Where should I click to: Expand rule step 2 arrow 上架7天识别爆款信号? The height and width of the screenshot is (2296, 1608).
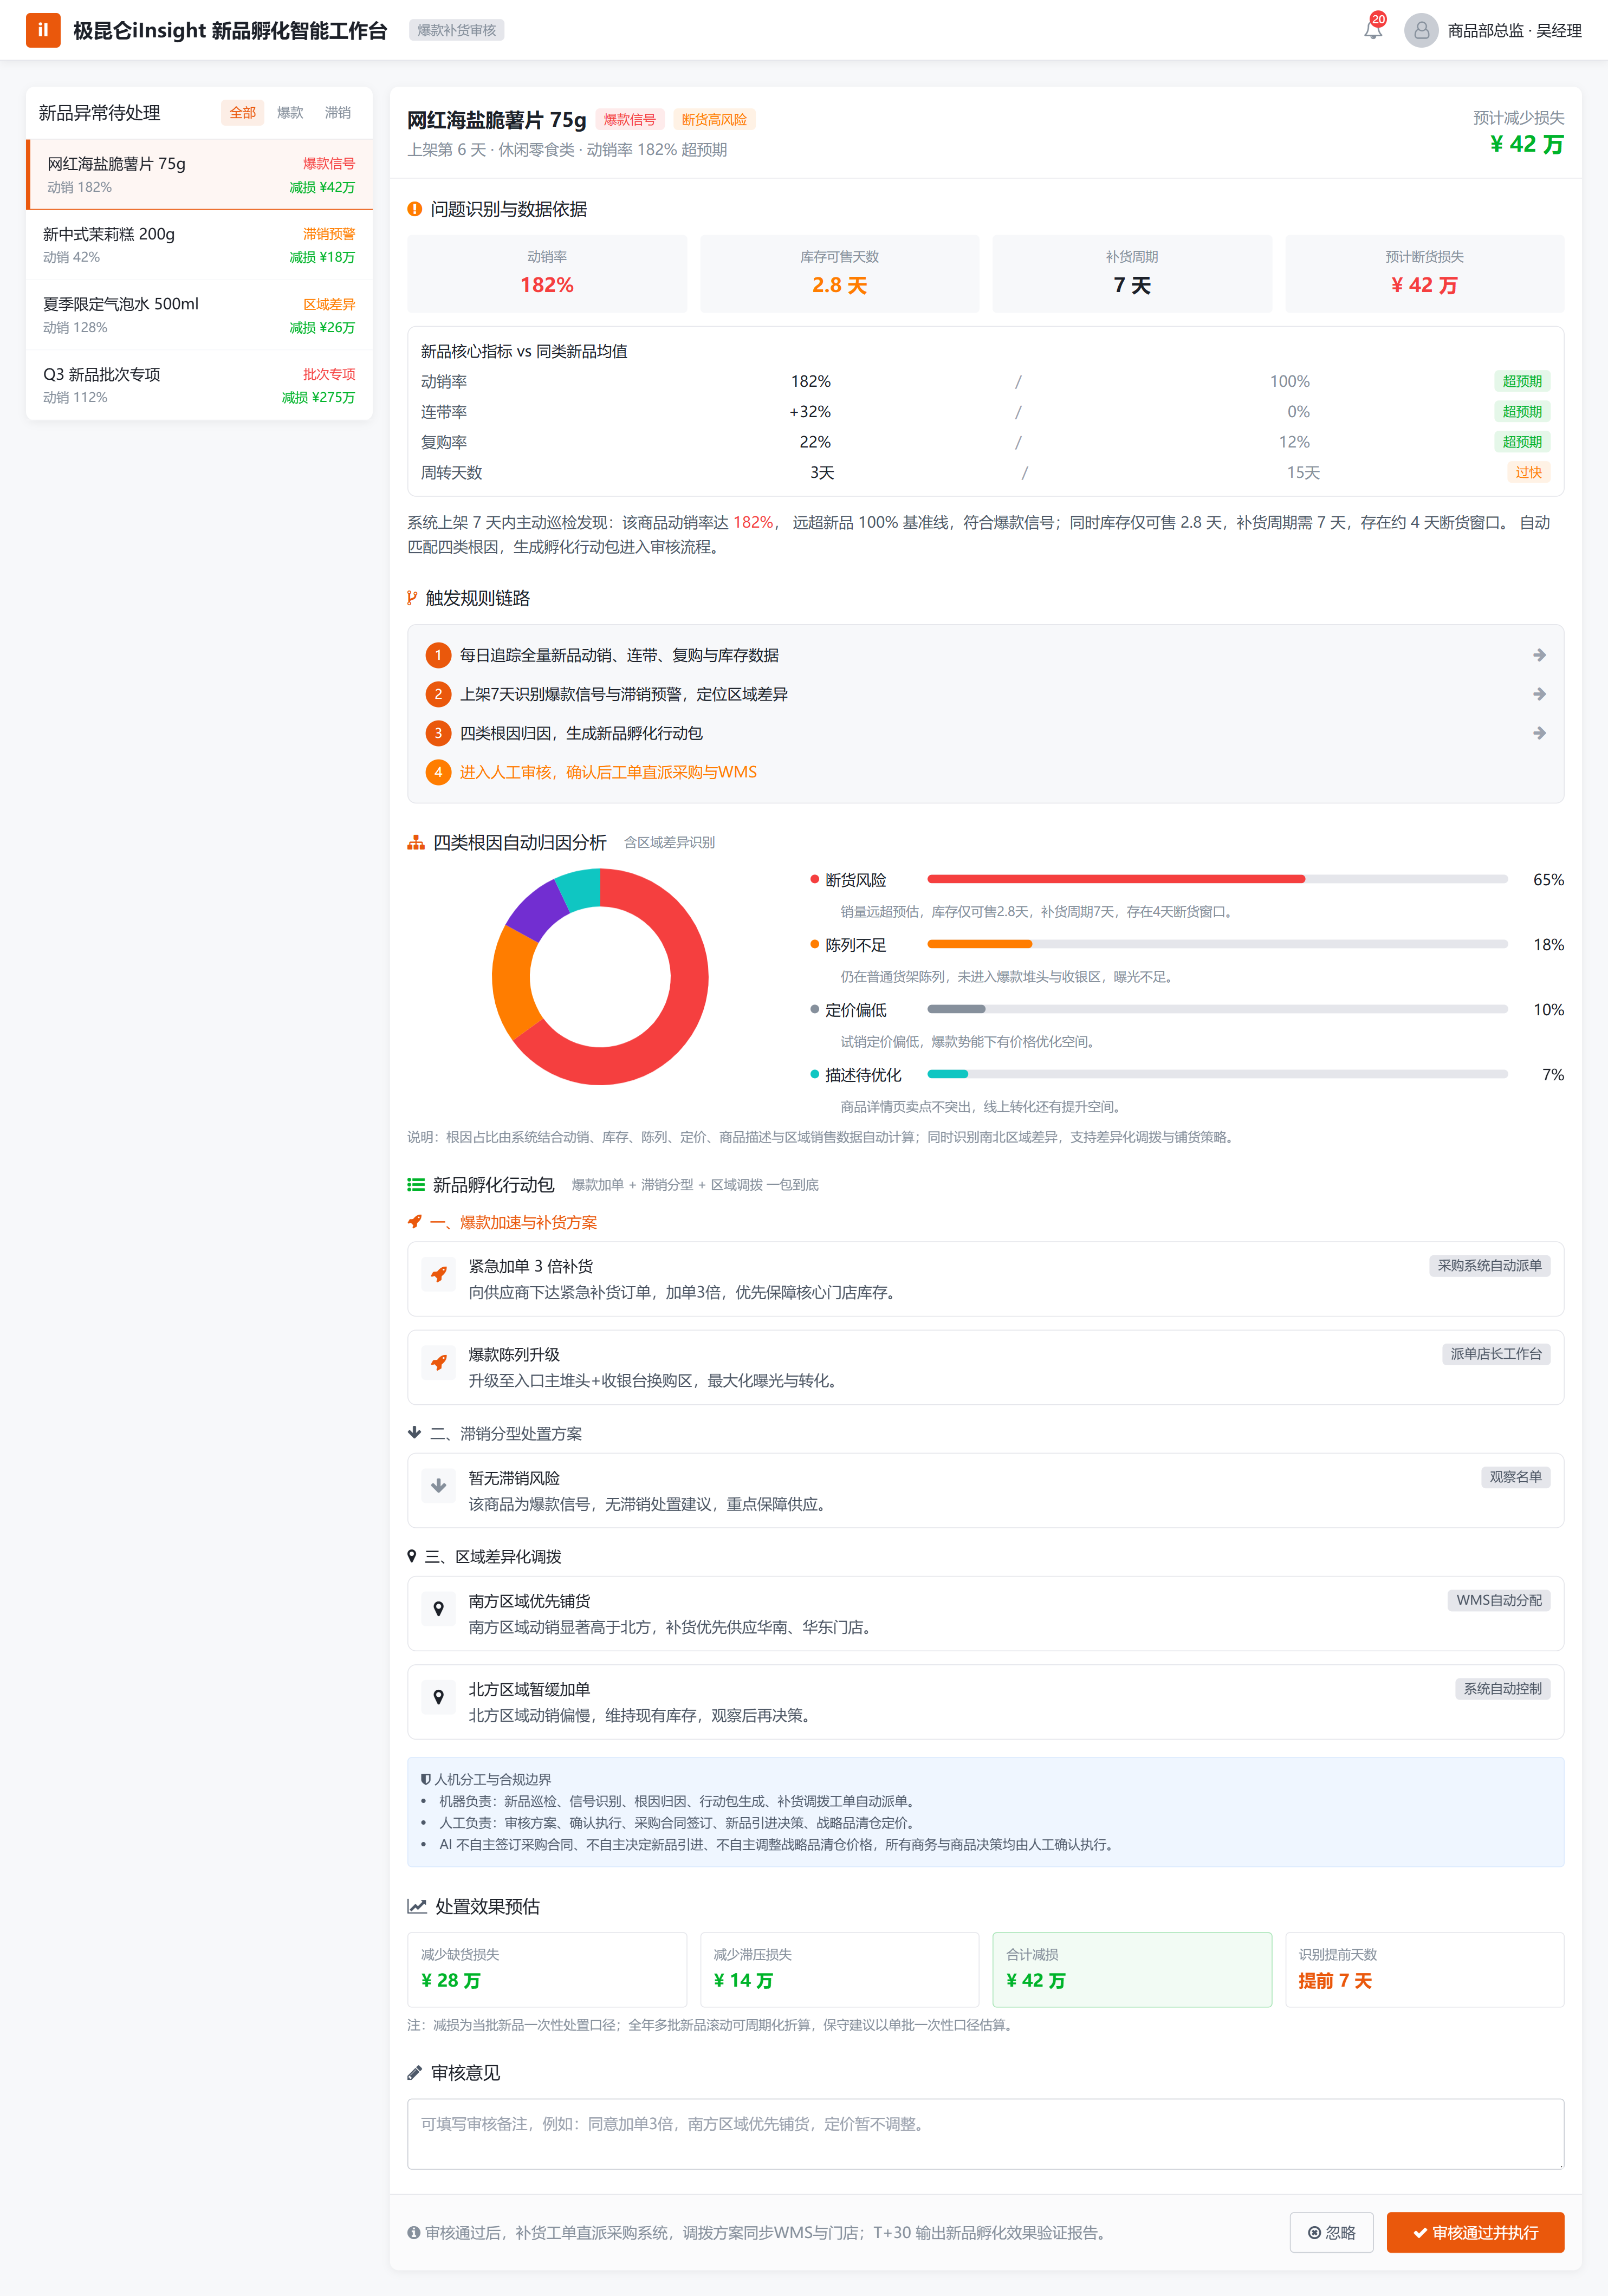coord(1539,694)
